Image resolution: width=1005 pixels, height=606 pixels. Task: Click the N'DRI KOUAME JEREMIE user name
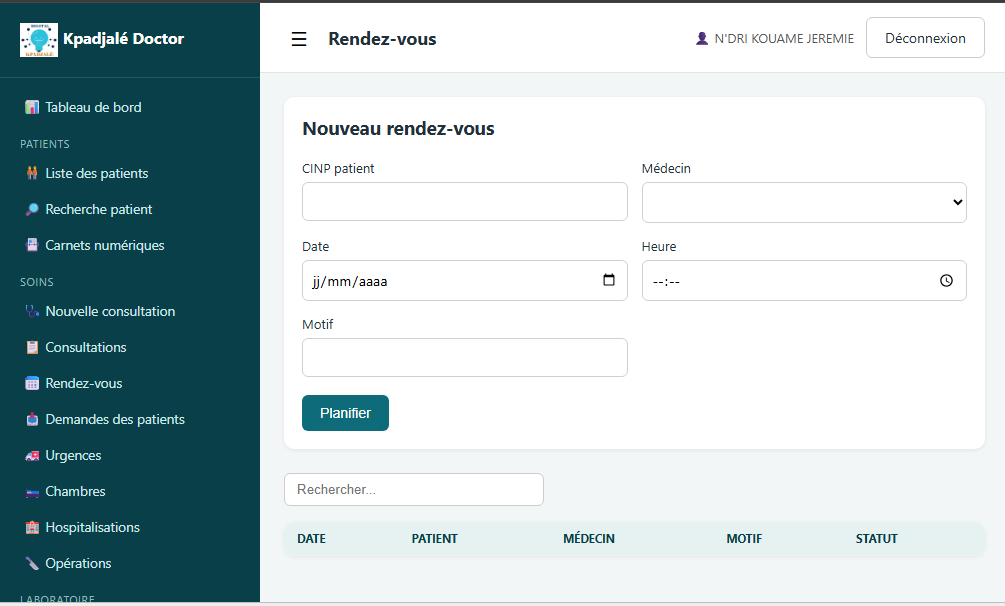784,38
